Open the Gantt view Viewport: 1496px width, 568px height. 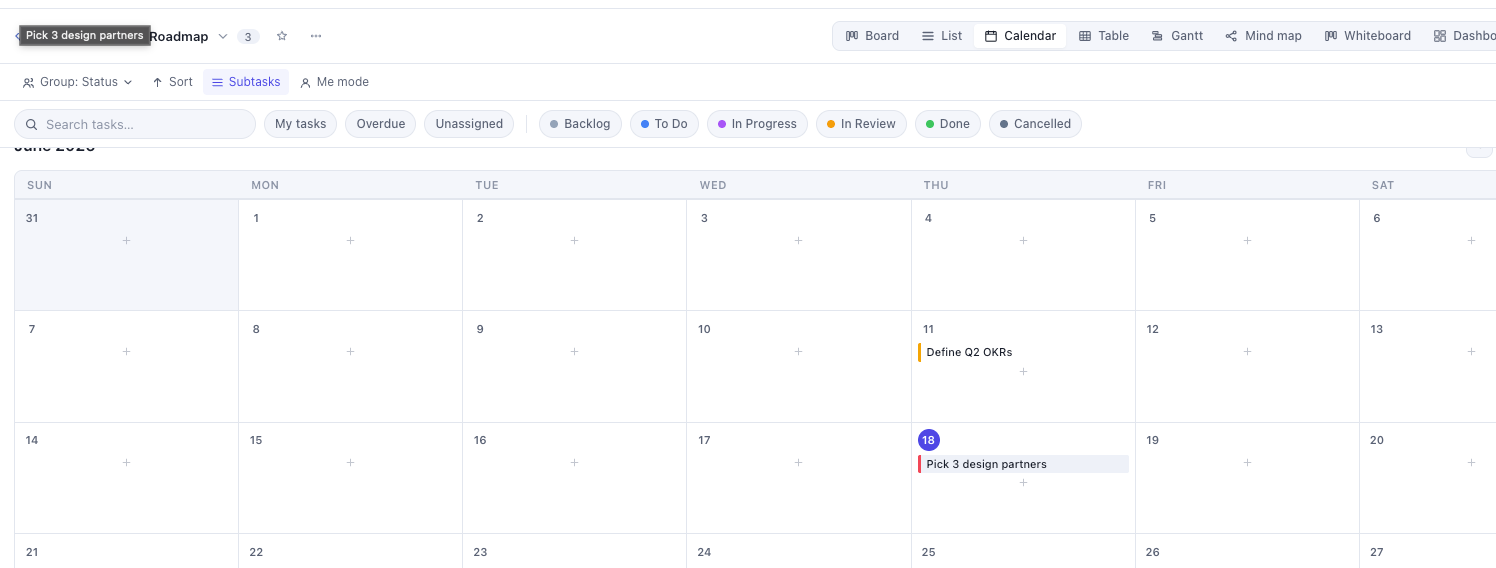(1177, 36)
